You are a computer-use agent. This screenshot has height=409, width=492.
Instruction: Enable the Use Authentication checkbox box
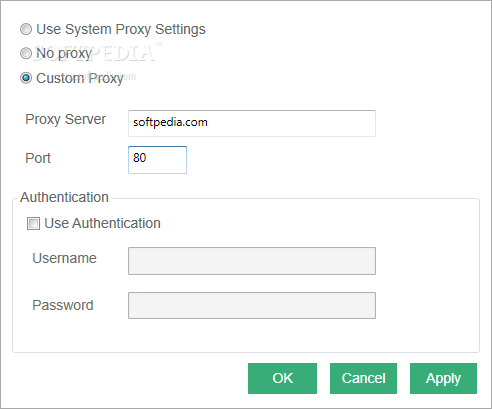tap(33, 224)
